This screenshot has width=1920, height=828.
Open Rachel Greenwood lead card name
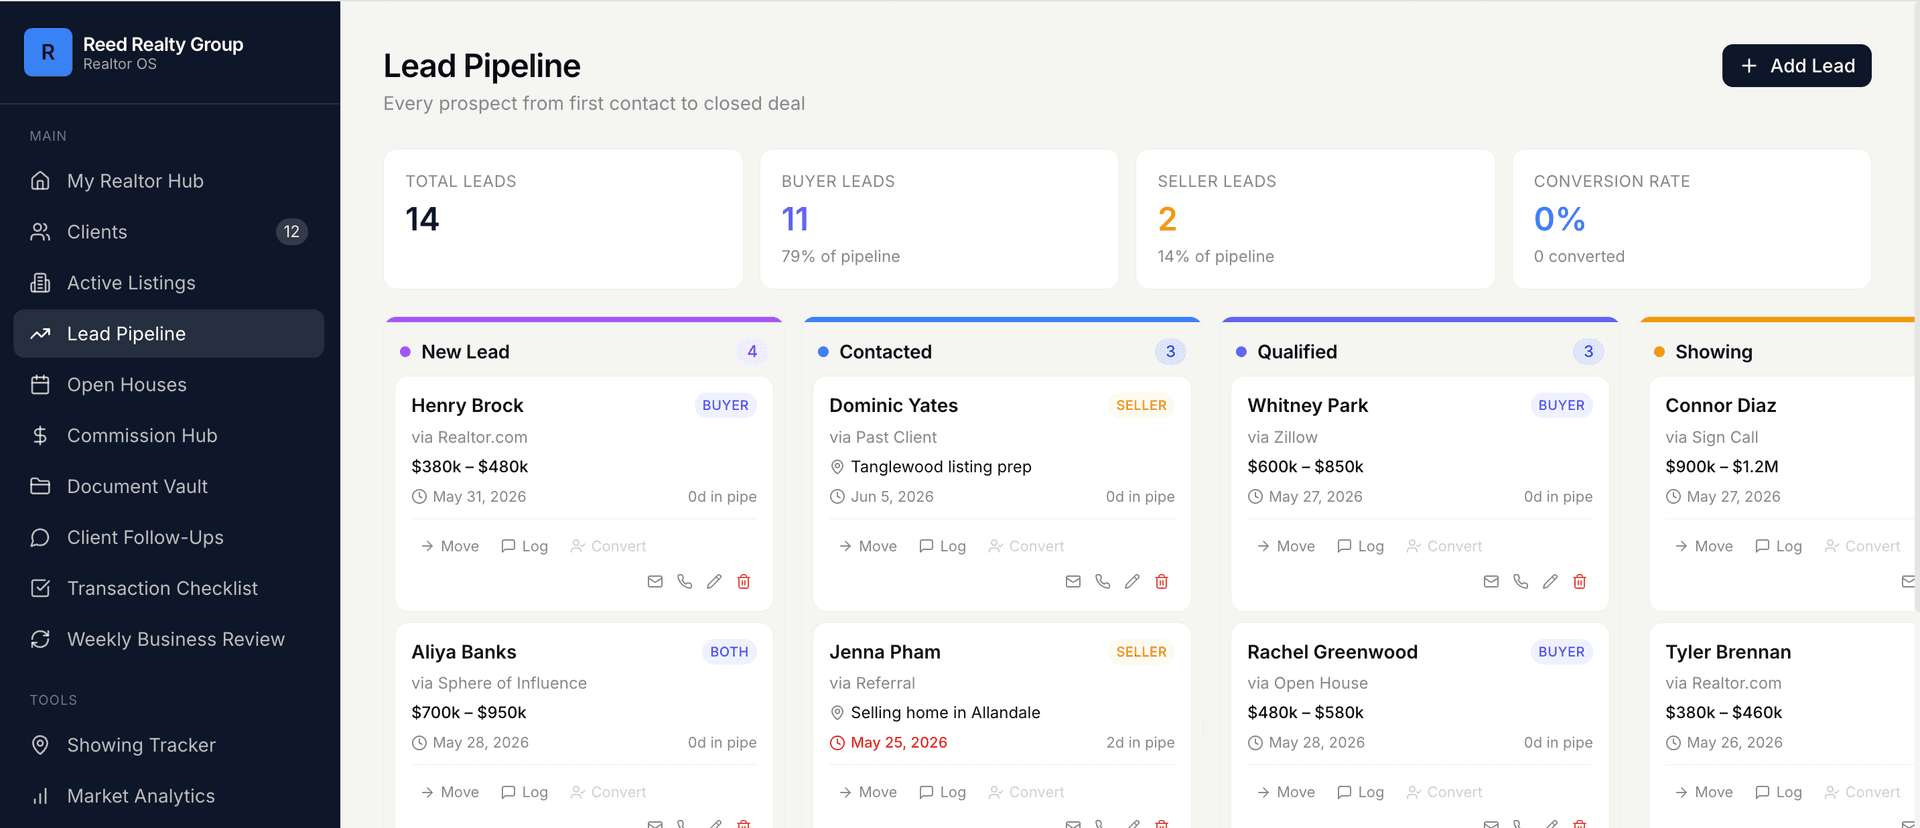(x=1332, y=652)
